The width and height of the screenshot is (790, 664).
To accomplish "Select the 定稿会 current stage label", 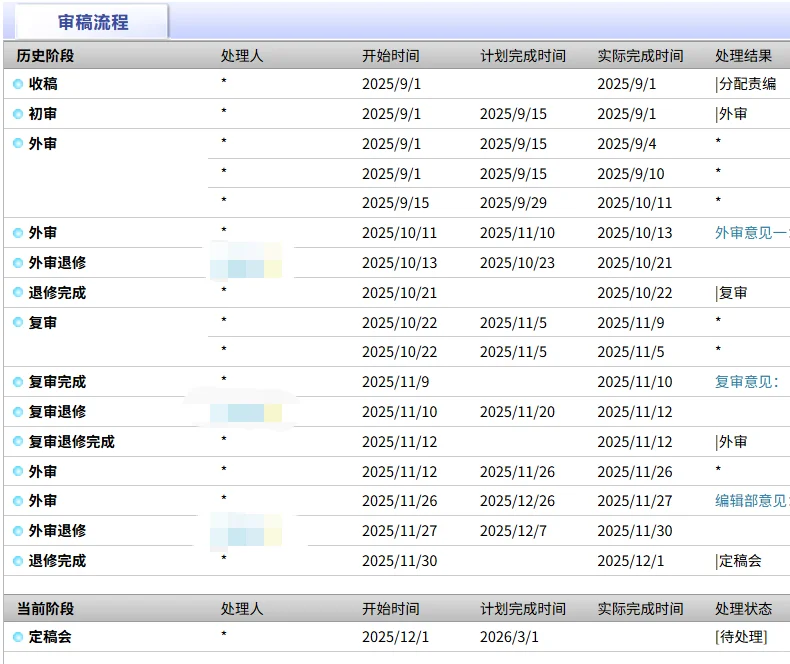I will pyautogui.click(x=50, y=637).
